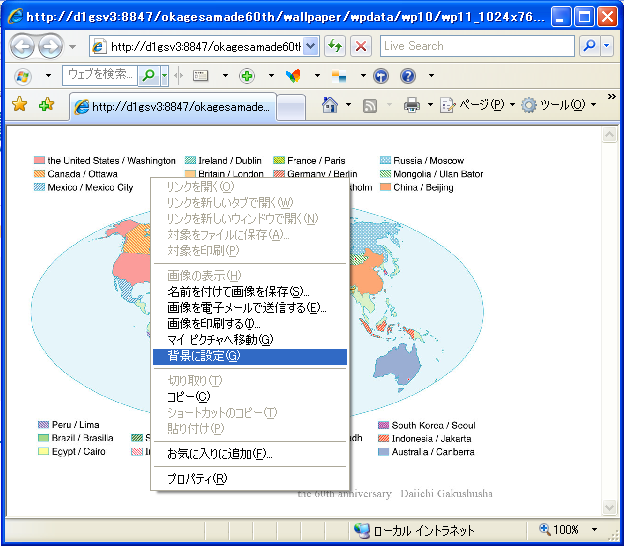
Task: Click the Home page icon
Action: click(x=329, y=105)
